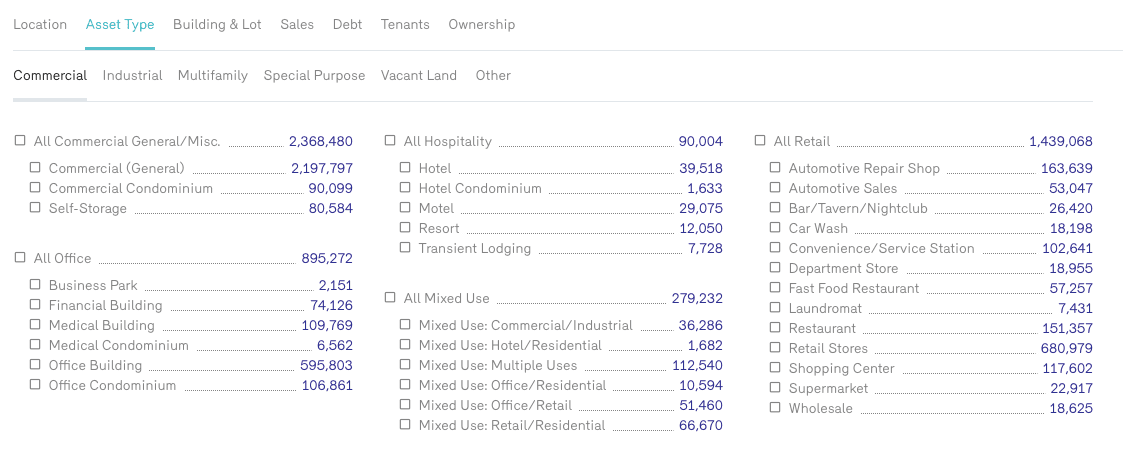Image resolution: width=1123 pixels, height=458 pixels.
Task: Tick the All Retail checkbox
Action: pyautogui.click(x=760, y=141)
